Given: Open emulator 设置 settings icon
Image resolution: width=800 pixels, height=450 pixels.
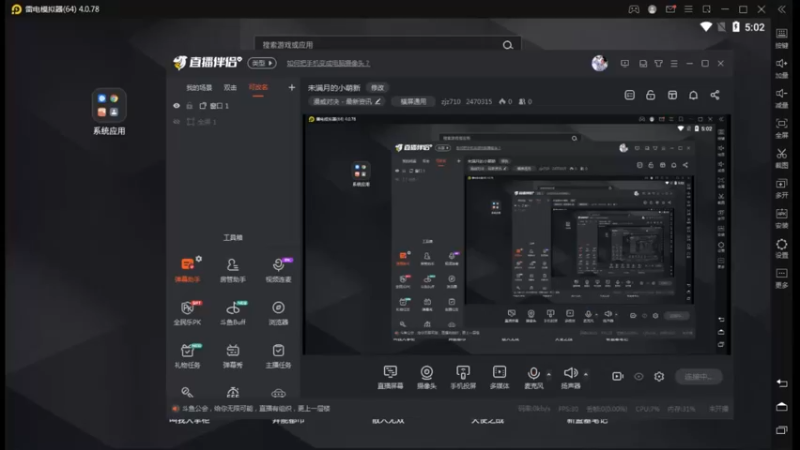Looking at the screenshot, I should point(782,244).
